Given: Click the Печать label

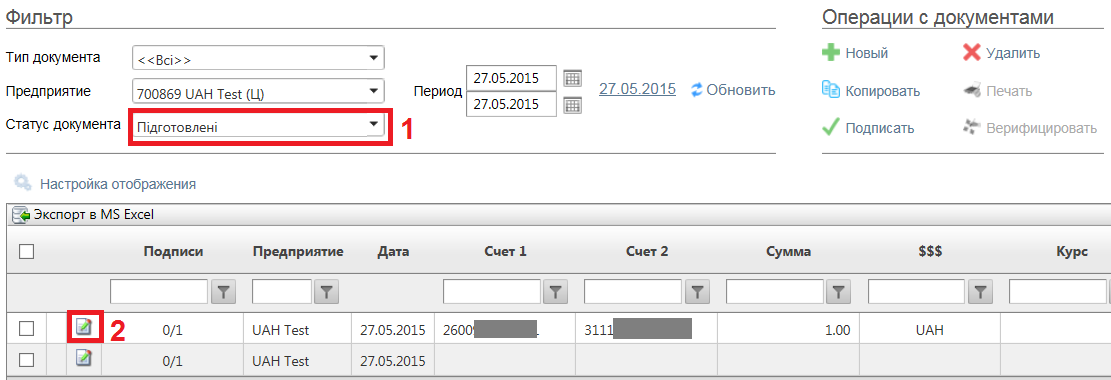Looking at the screenshot, I should [x=1009, y=91].
